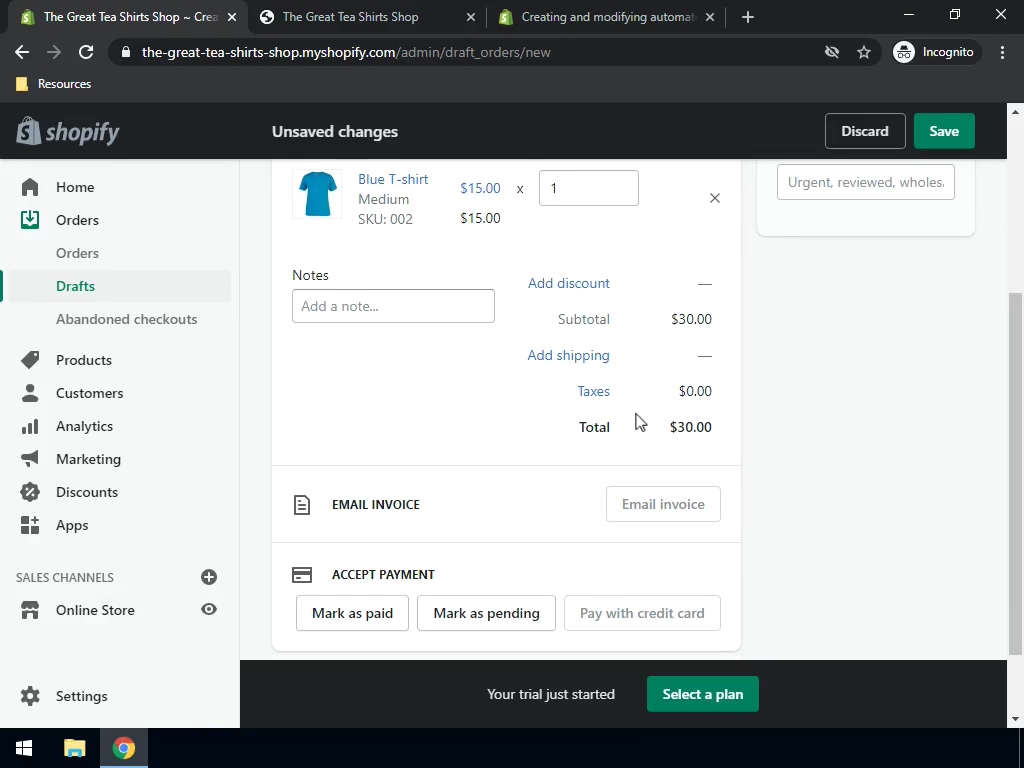Viewport: 1024px width, 768px height.
Task: Click the Chrome taskbar icon
Action: pos(123,748)
